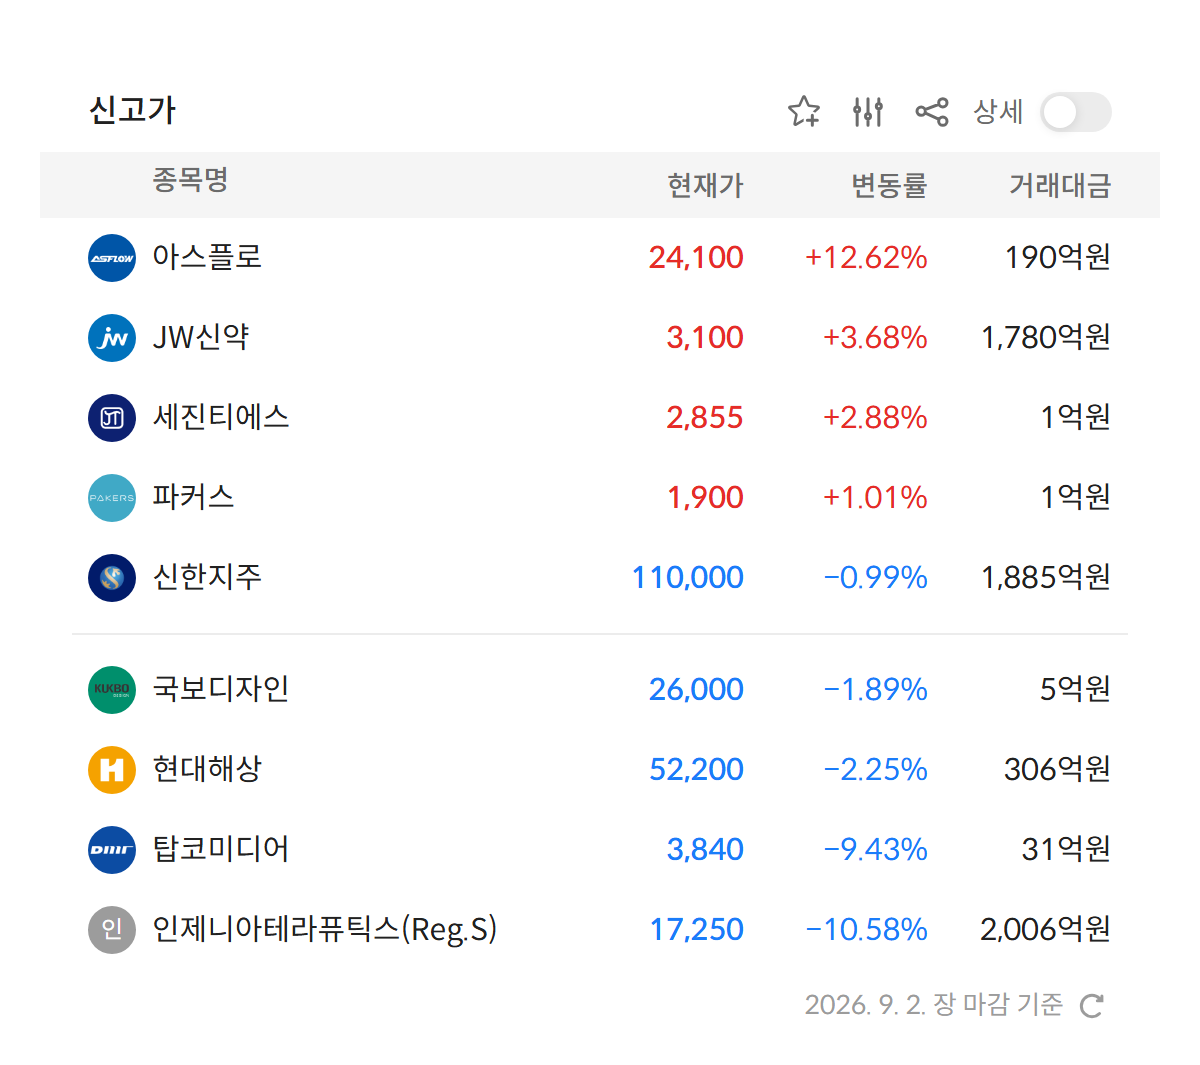Screen dimensions: 1200x1065
Task: Open the 신한지주 stock name
Action: (x=207, y=577)
